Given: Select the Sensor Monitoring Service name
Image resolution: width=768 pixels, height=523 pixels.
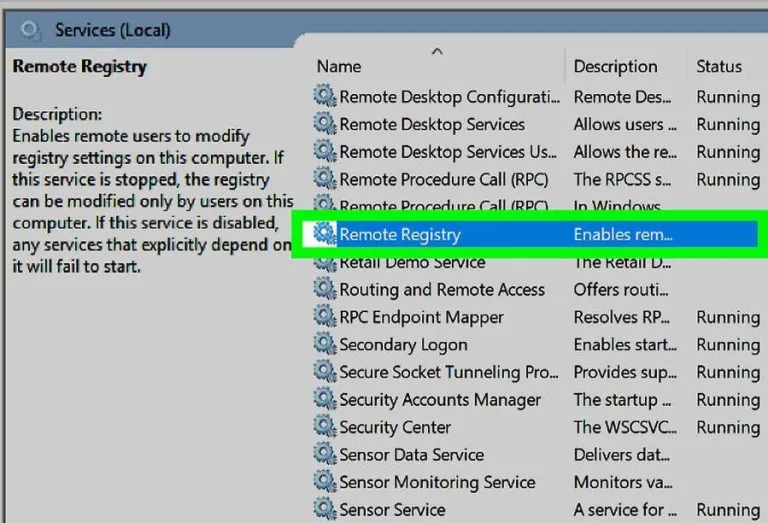Looking at the screenshot, I should (x=437, y=482).
